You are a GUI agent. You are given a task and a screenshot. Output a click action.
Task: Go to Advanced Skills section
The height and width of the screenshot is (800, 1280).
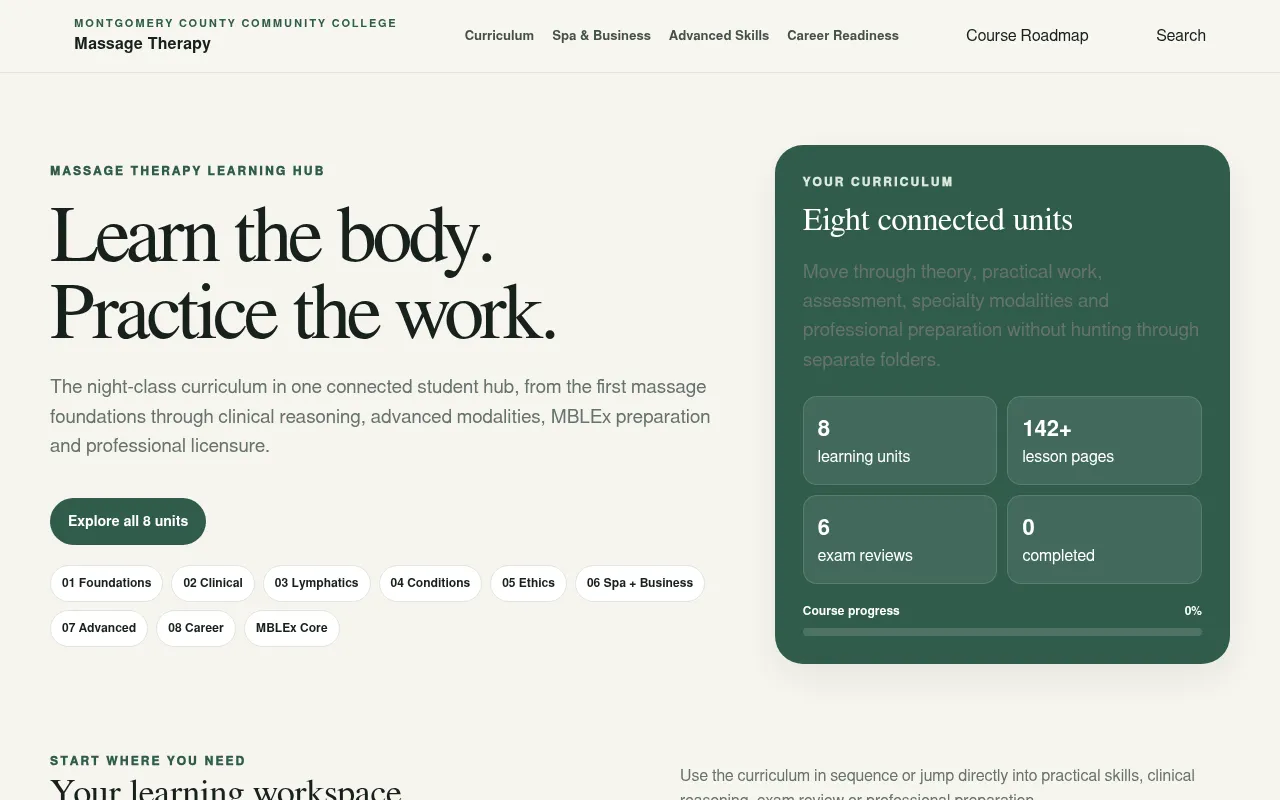(x=719, y=35)
